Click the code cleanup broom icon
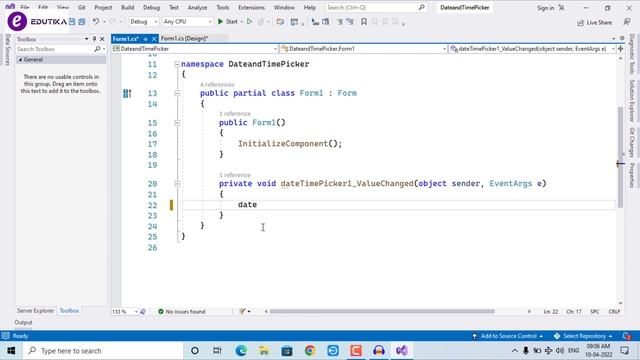 point(242,311)
